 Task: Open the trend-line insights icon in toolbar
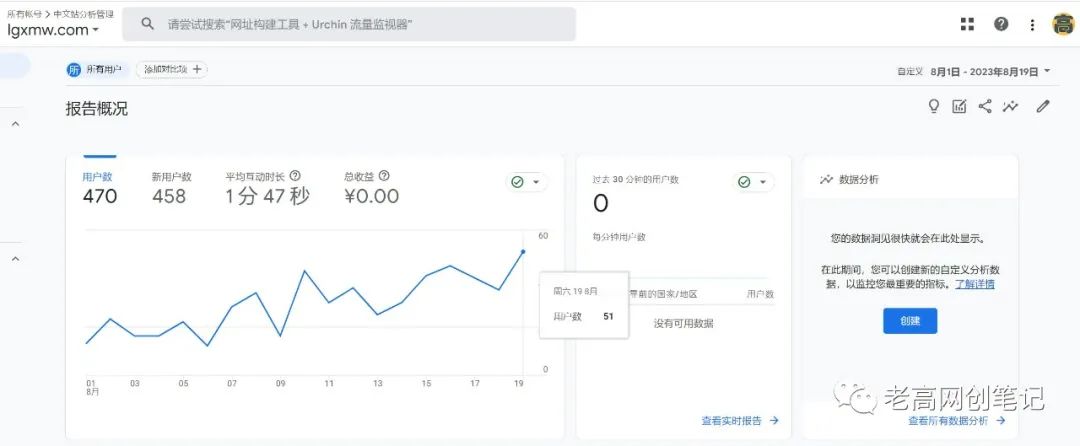(x=1011, y=106)
